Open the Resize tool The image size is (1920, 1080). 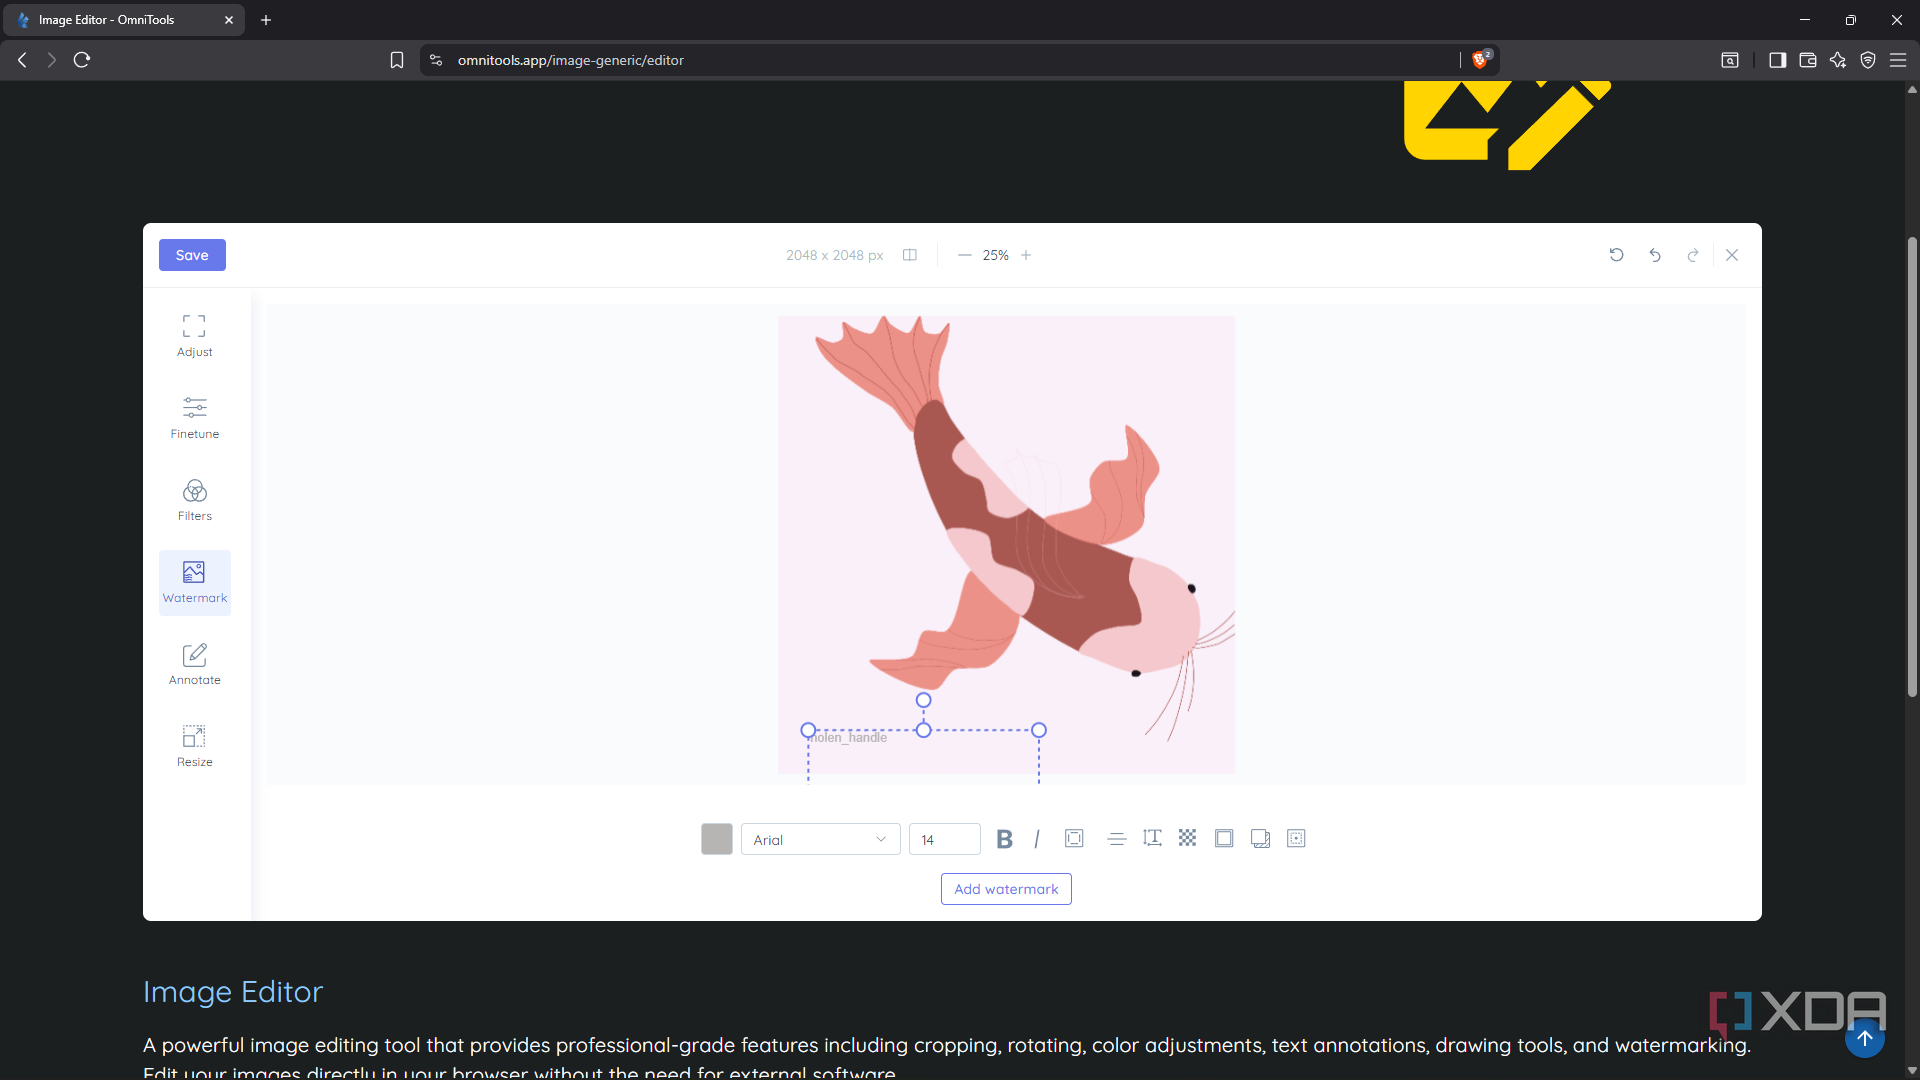point(194,746)
